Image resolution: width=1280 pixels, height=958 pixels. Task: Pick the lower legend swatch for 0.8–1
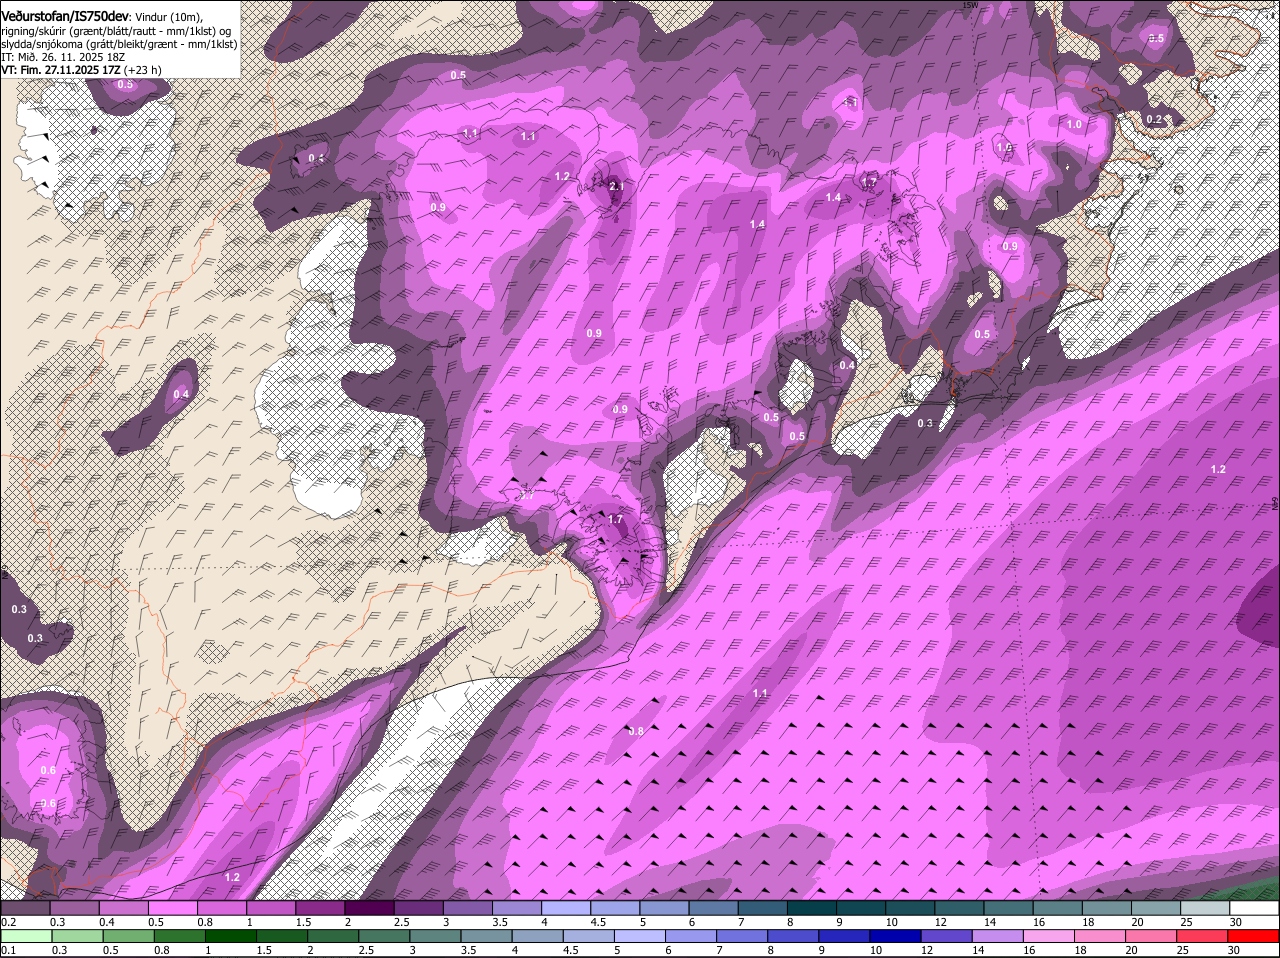(180, 937)
